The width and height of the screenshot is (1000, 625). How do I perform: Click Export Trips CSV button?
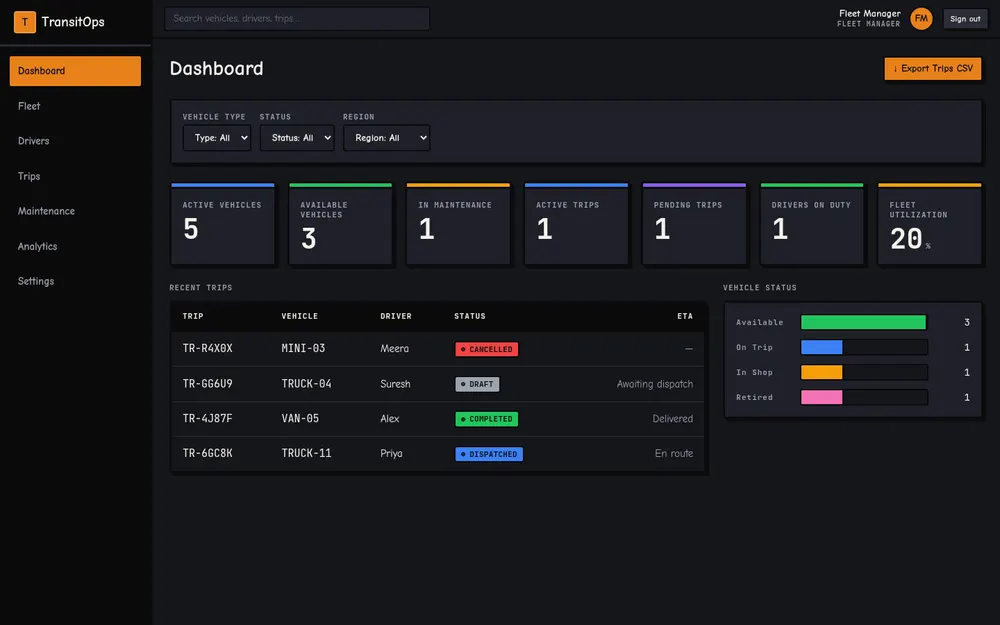click(932, 68)
